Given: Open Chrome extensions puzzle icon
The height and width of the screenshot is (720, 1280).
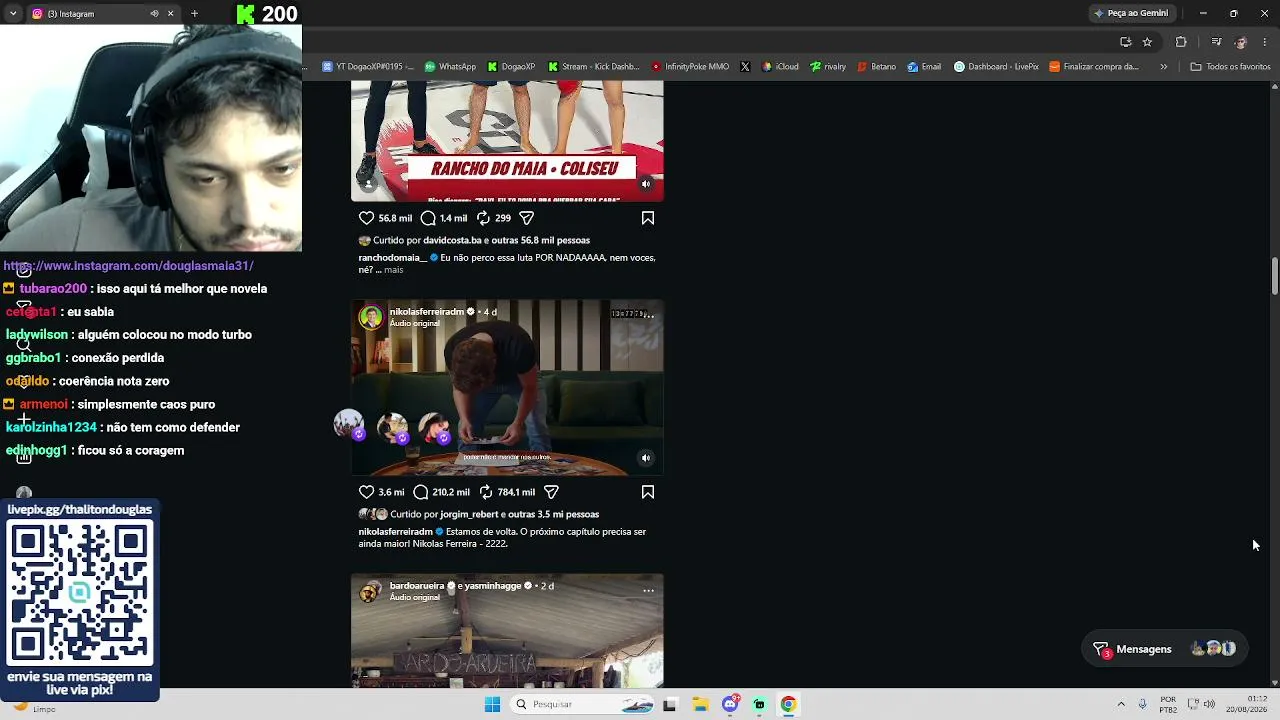Looking at the screenshot, I should (x=1181, y=42).
